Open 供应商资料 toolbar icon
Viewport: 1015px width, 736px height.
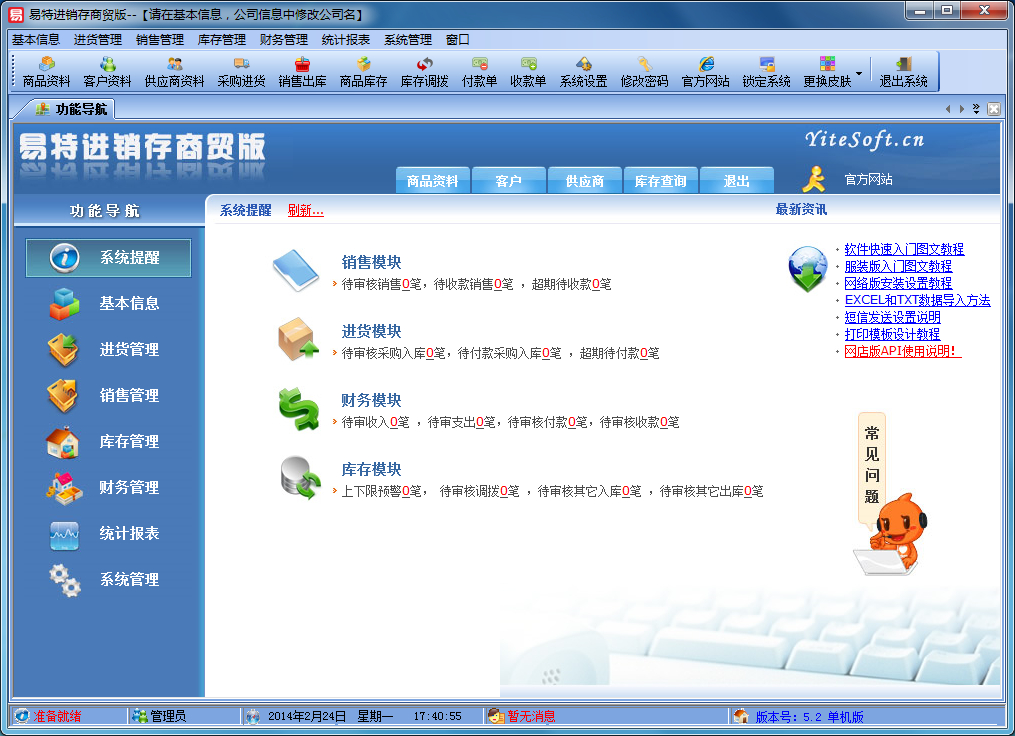(x=174, y=72)
